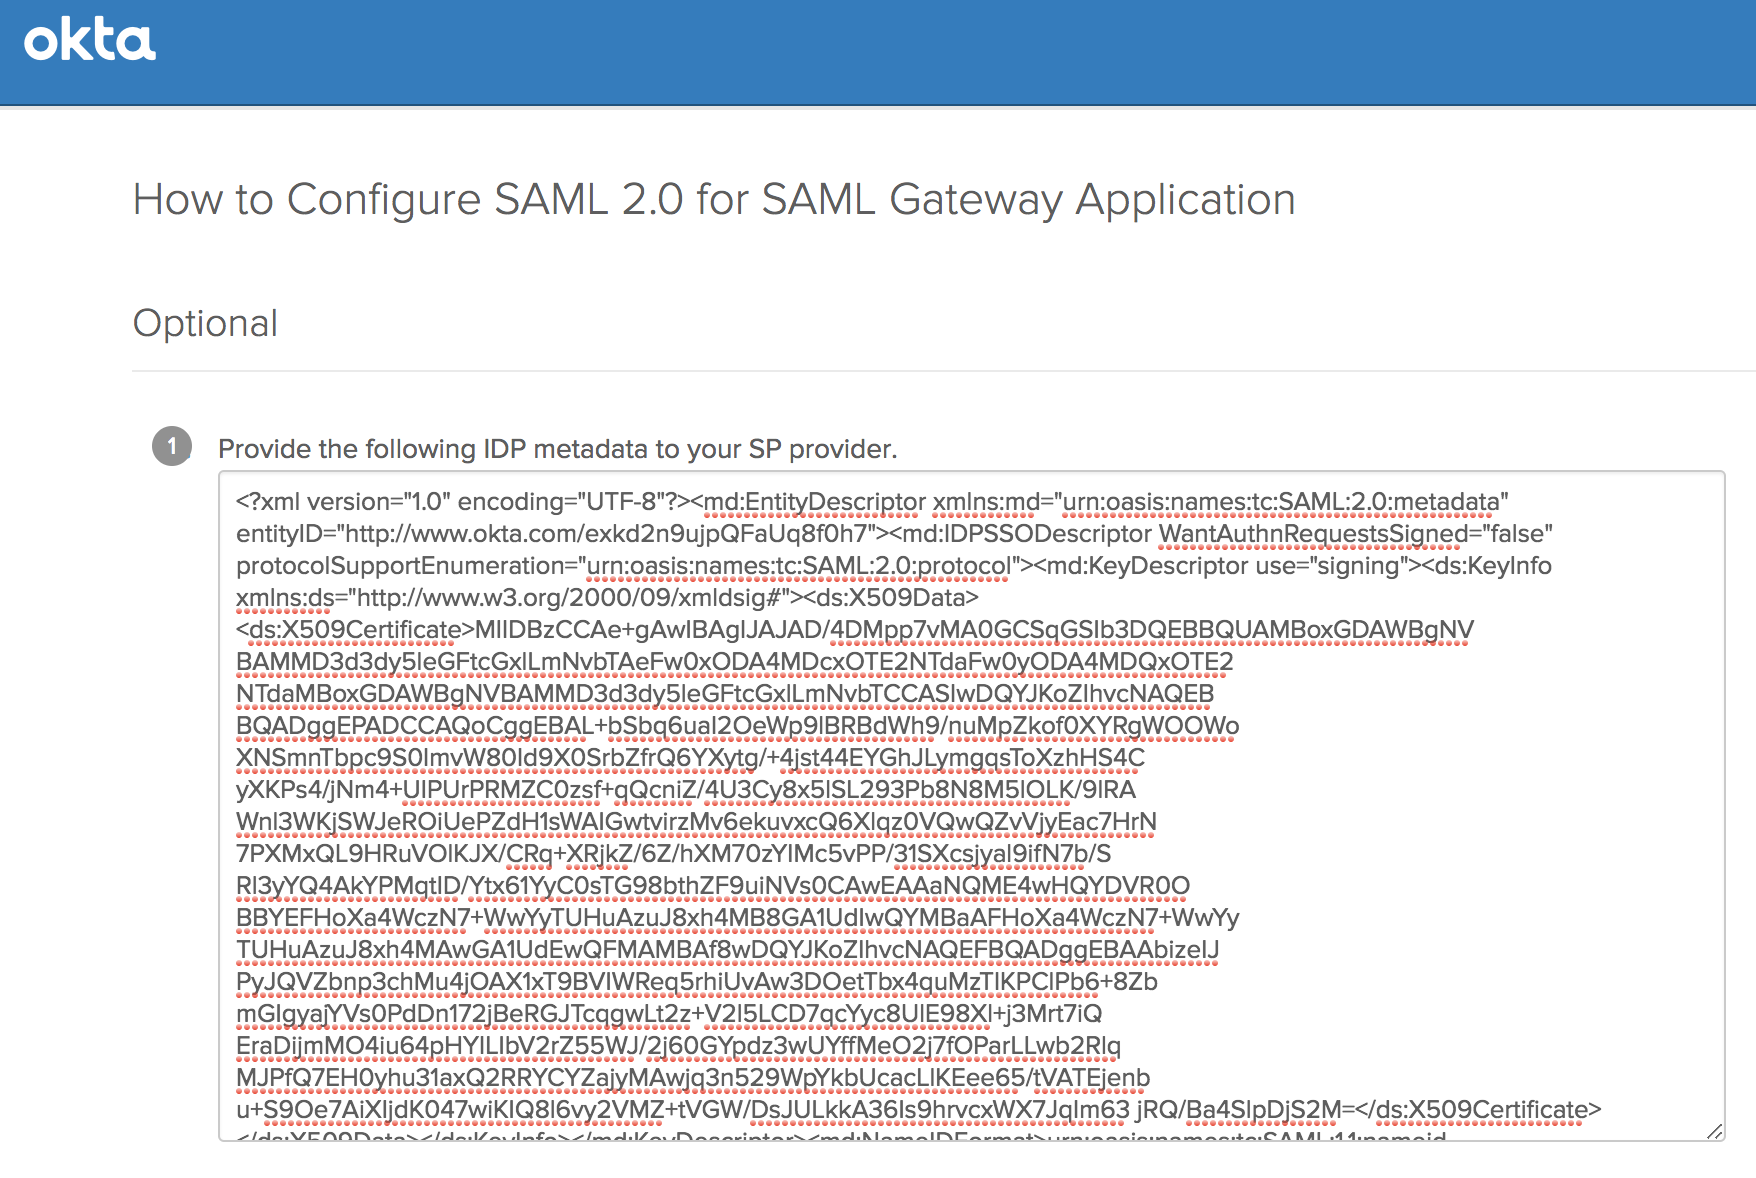
Task: Click the xmlns:ds w3.org xmldsig URL
Action: 567,598
